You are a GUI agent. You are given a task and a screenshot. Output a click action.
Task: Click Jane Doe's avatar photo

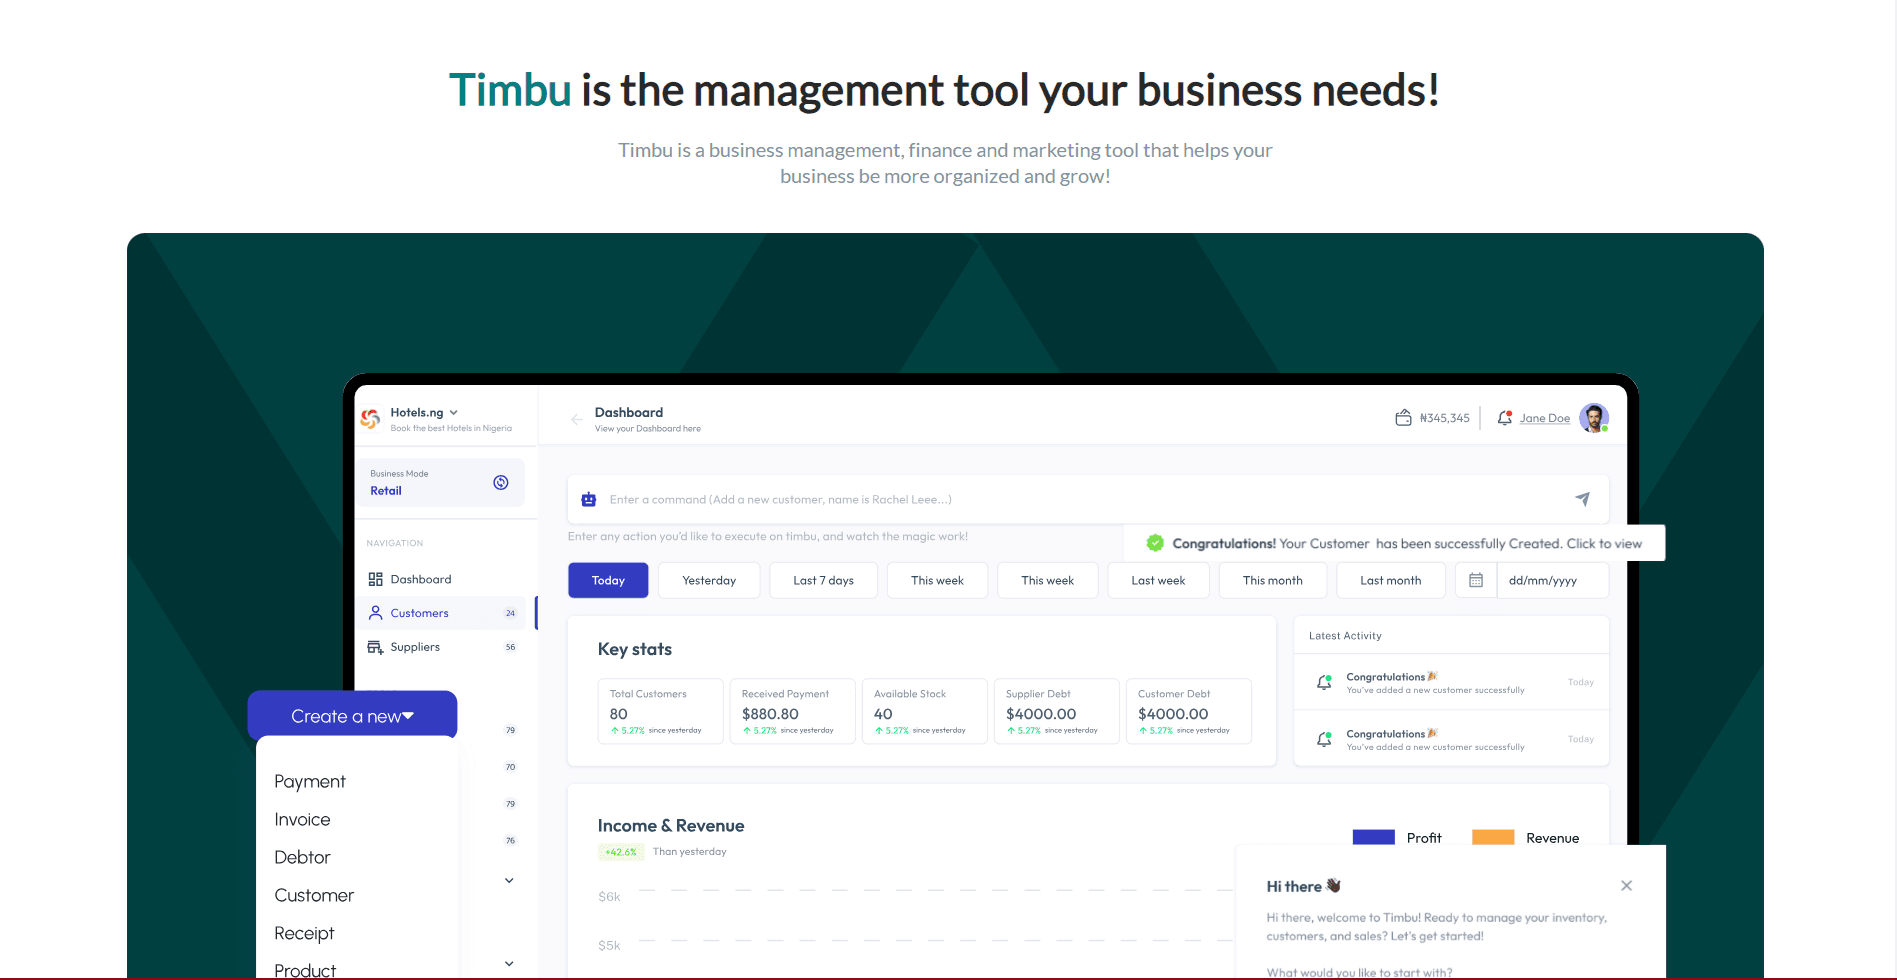click(1594, 418)
